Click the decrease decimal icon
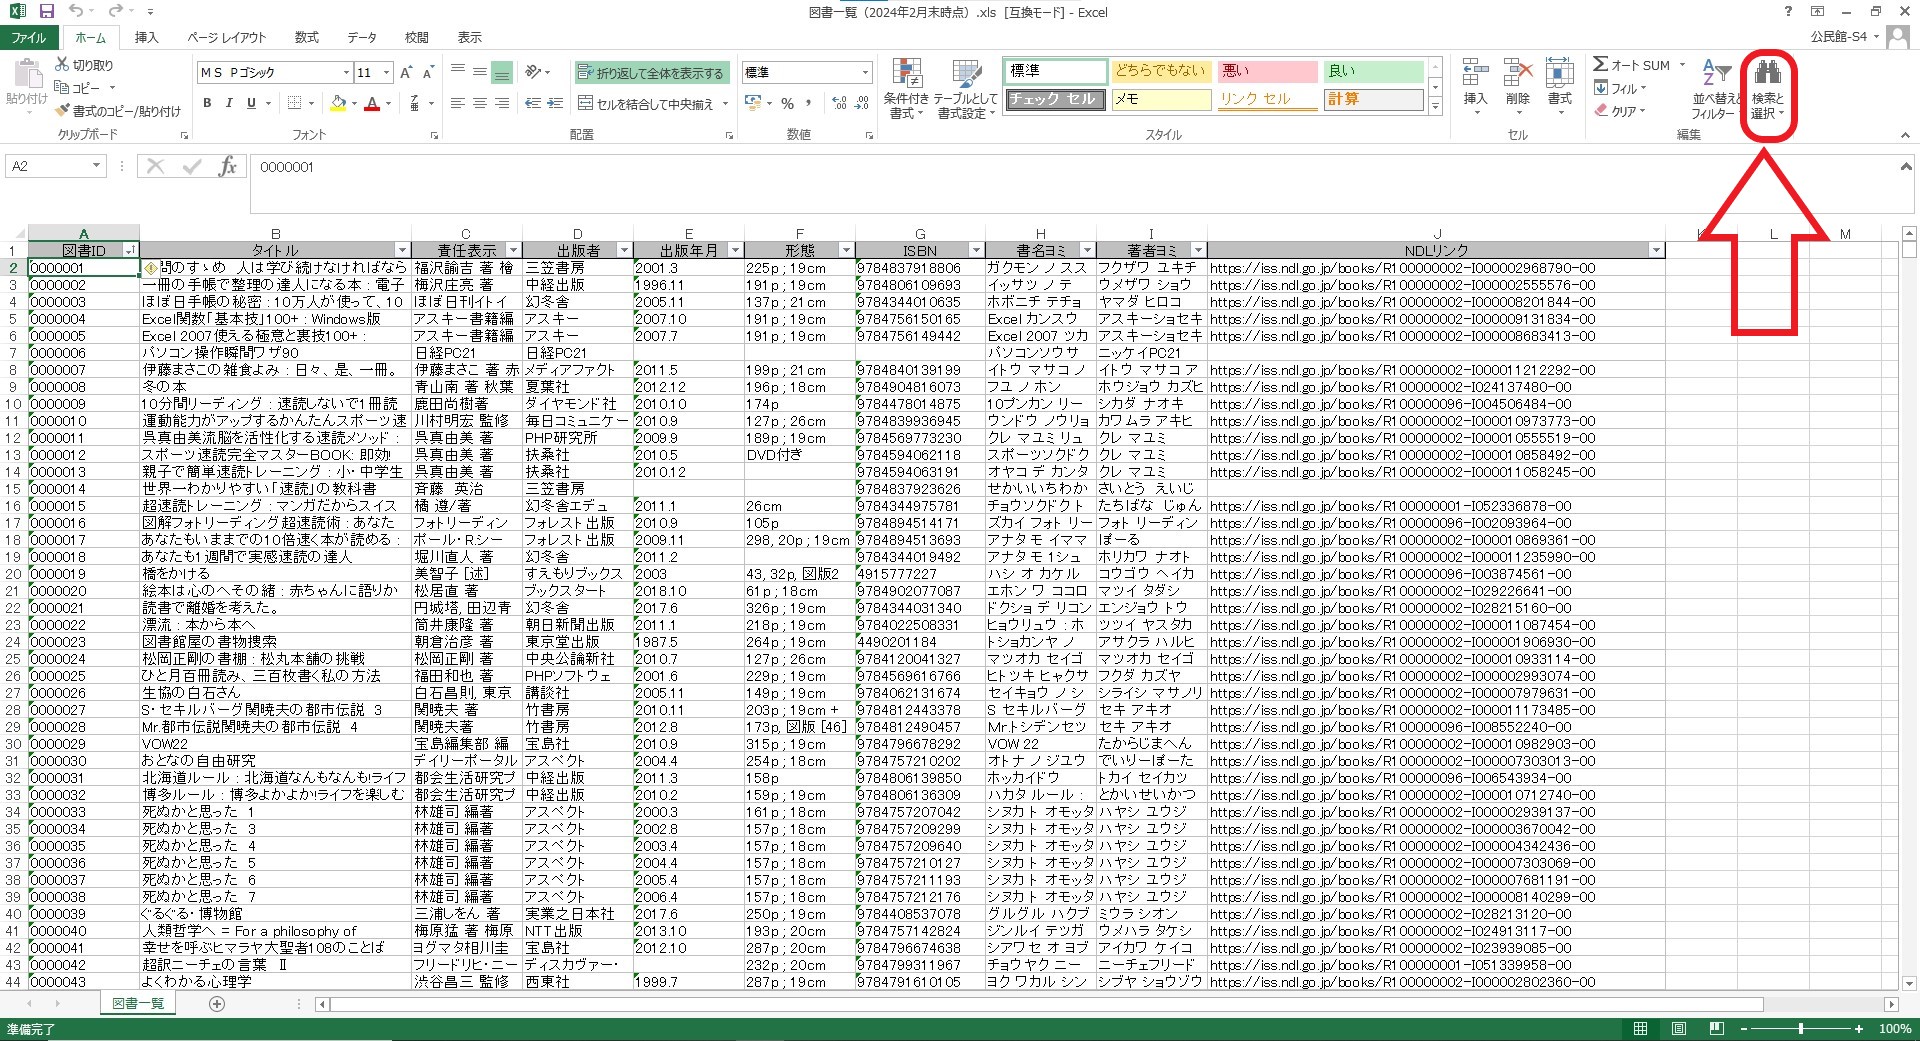The image size is (1920, 1041). pyautogui.click(x=862, y=103)
